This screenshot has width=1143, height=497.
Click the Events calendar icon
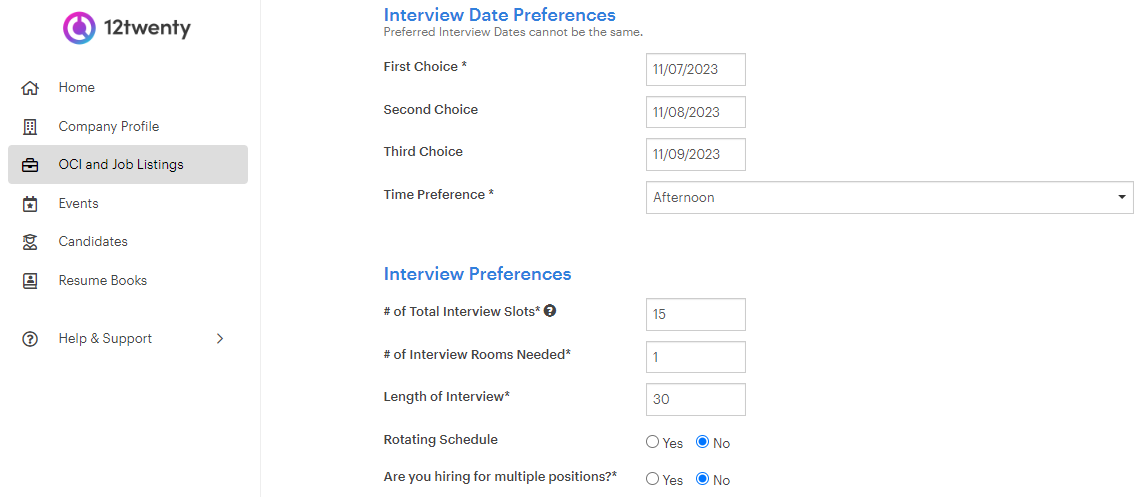pos(30,204)
